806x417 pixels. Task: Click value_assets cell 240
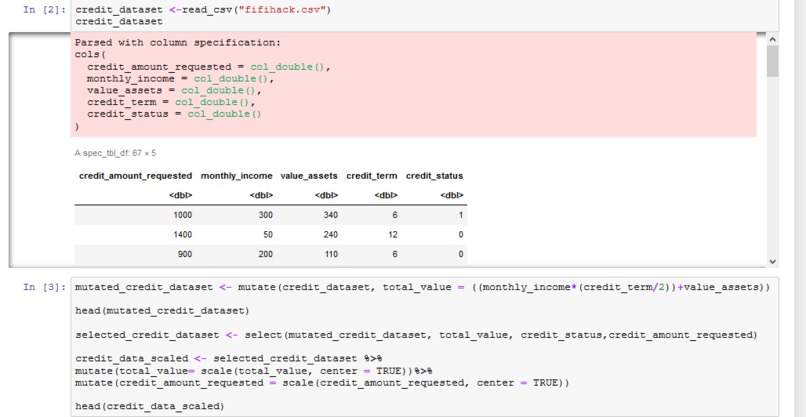(331, 234)
